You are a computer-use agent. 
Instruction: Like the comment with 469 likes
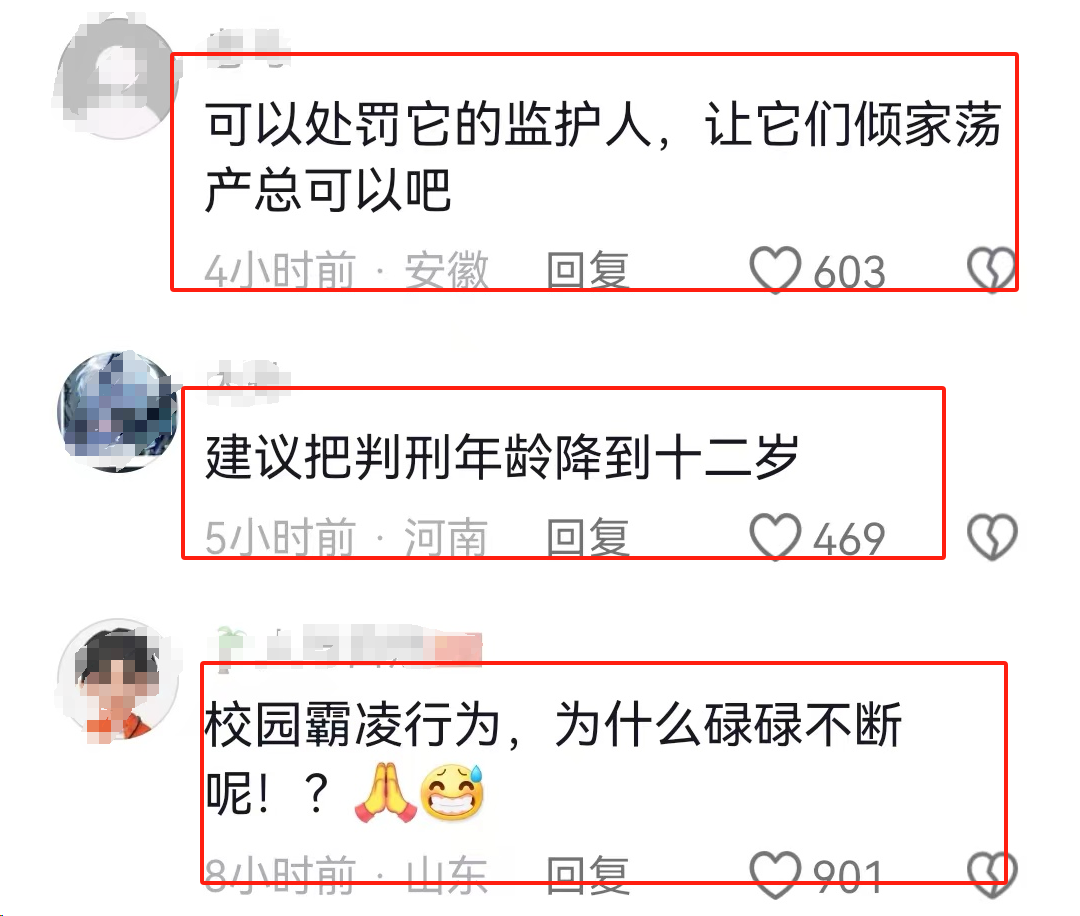point(776,537)
